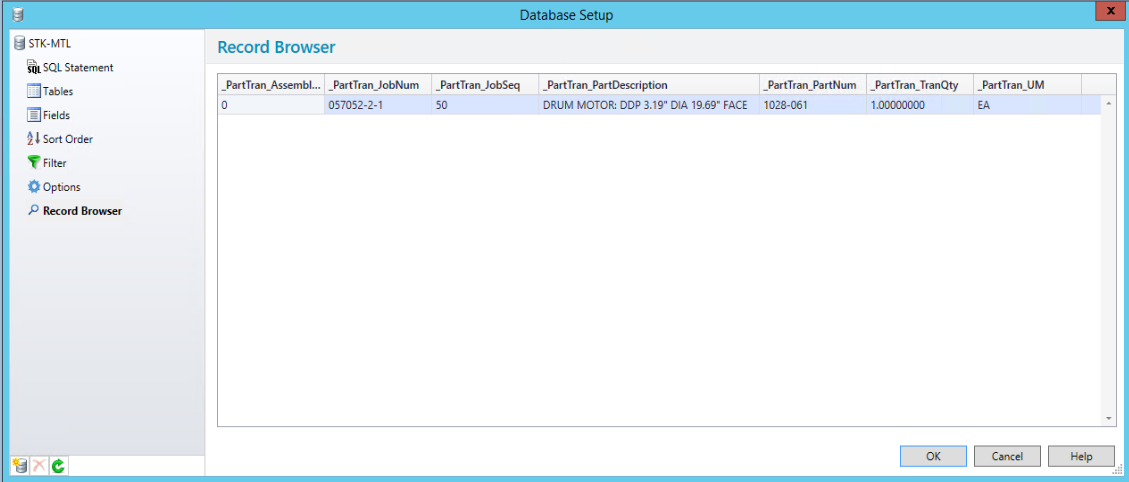Open the Options page
This screenshot has width=1129, height=482.
coord(54,187)
